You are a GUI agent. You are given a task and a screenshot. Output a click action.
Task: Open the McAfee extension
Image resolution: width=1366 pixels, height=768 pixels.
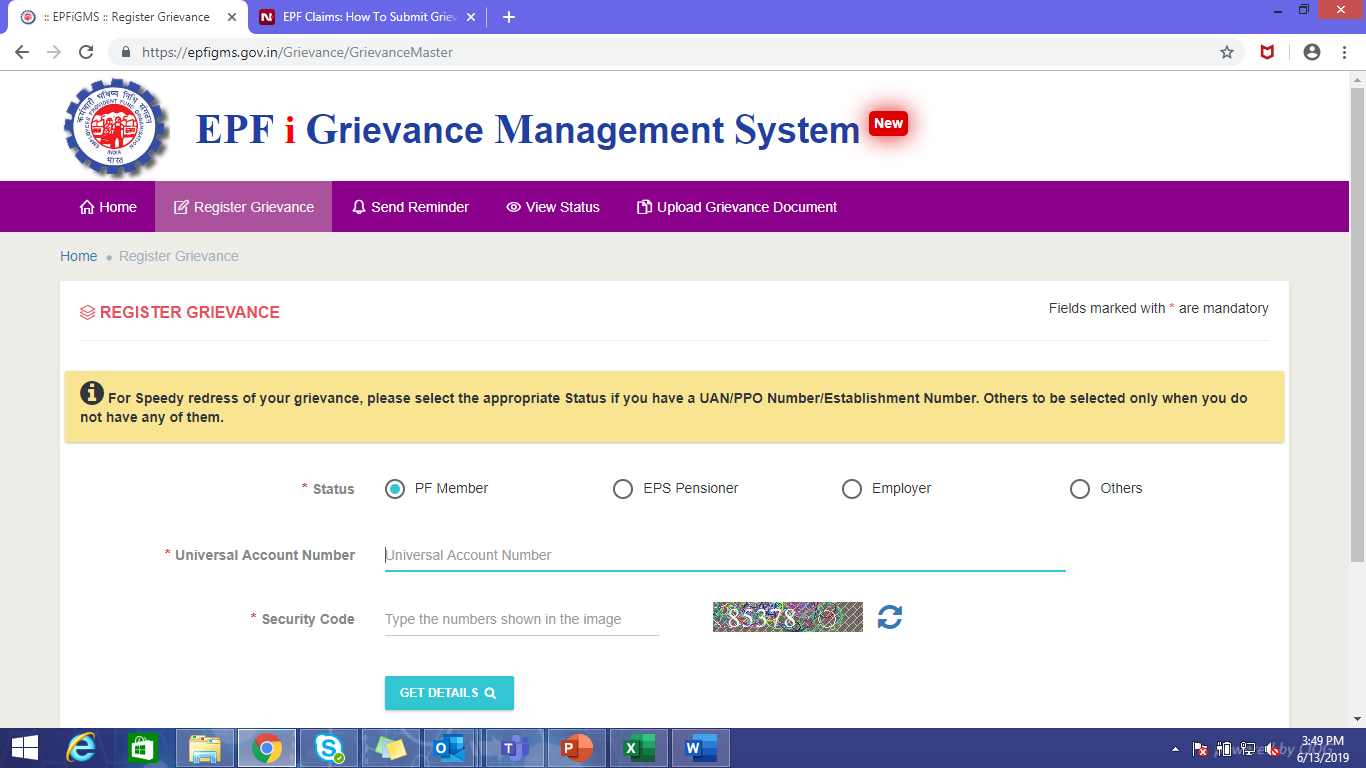click(x=1267, y=52)
